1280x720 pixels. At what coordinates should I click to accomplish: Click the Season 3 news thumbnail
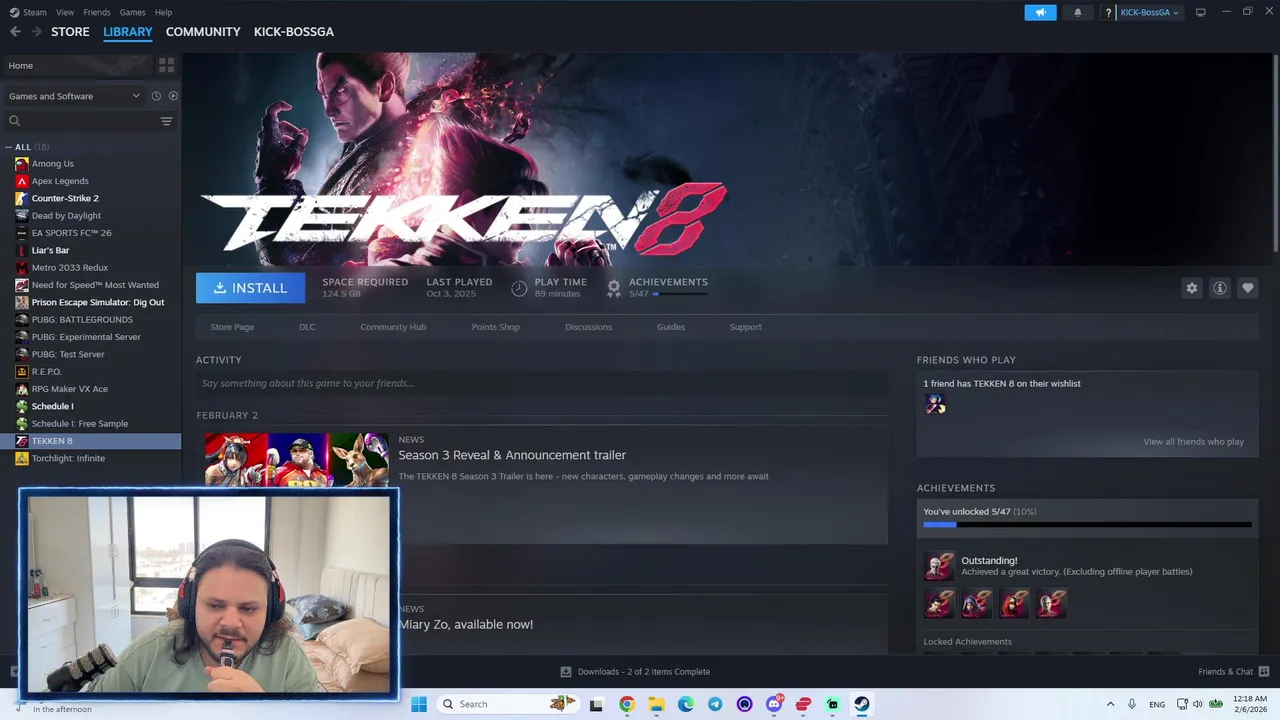(x=296, y=459)
